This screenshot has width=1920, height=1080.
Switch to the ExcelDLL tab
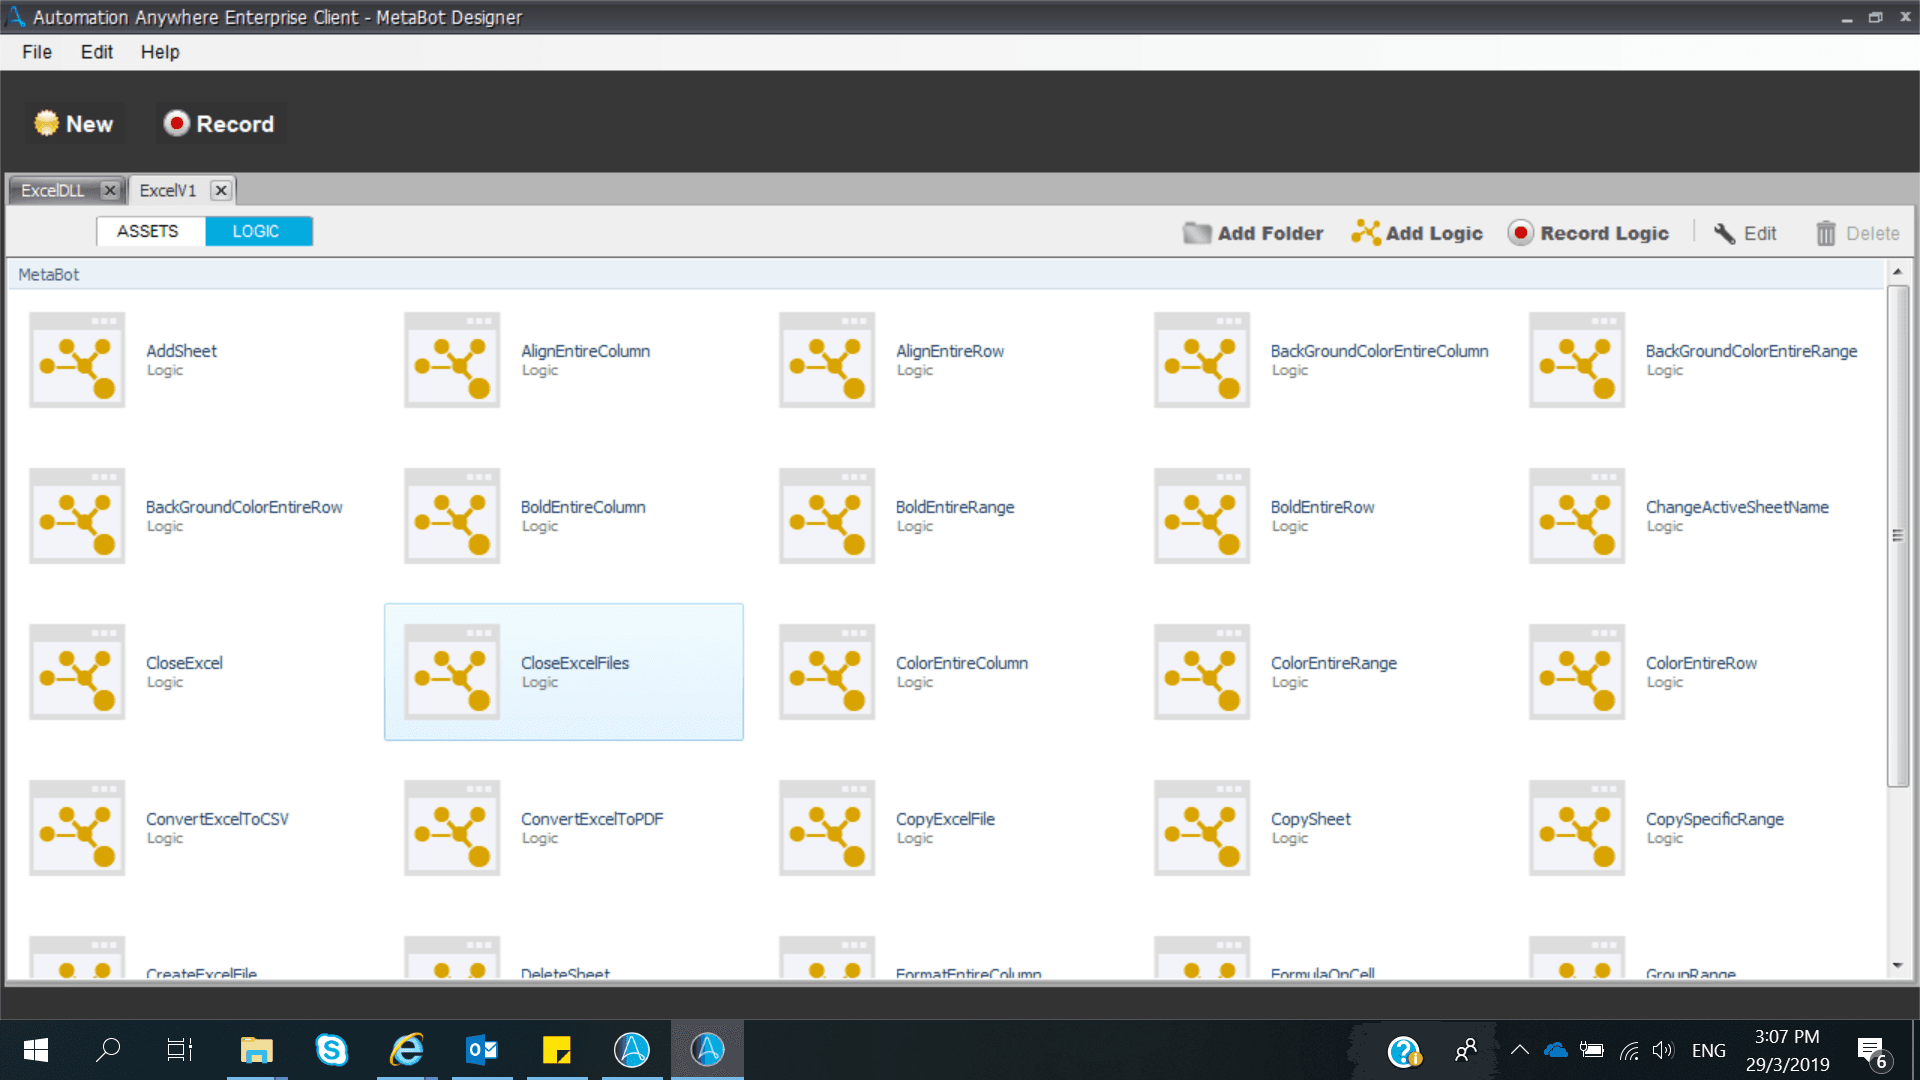pos(53,190)
